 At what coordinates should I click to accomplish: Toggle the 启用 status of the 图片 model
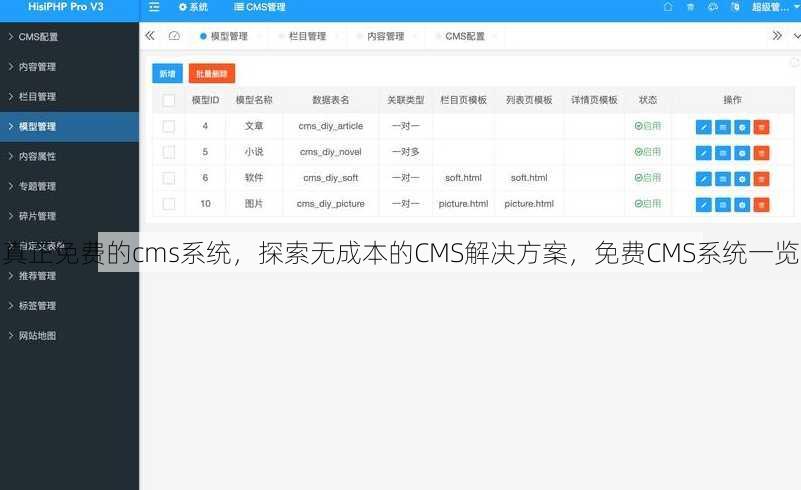coord(648,203)
